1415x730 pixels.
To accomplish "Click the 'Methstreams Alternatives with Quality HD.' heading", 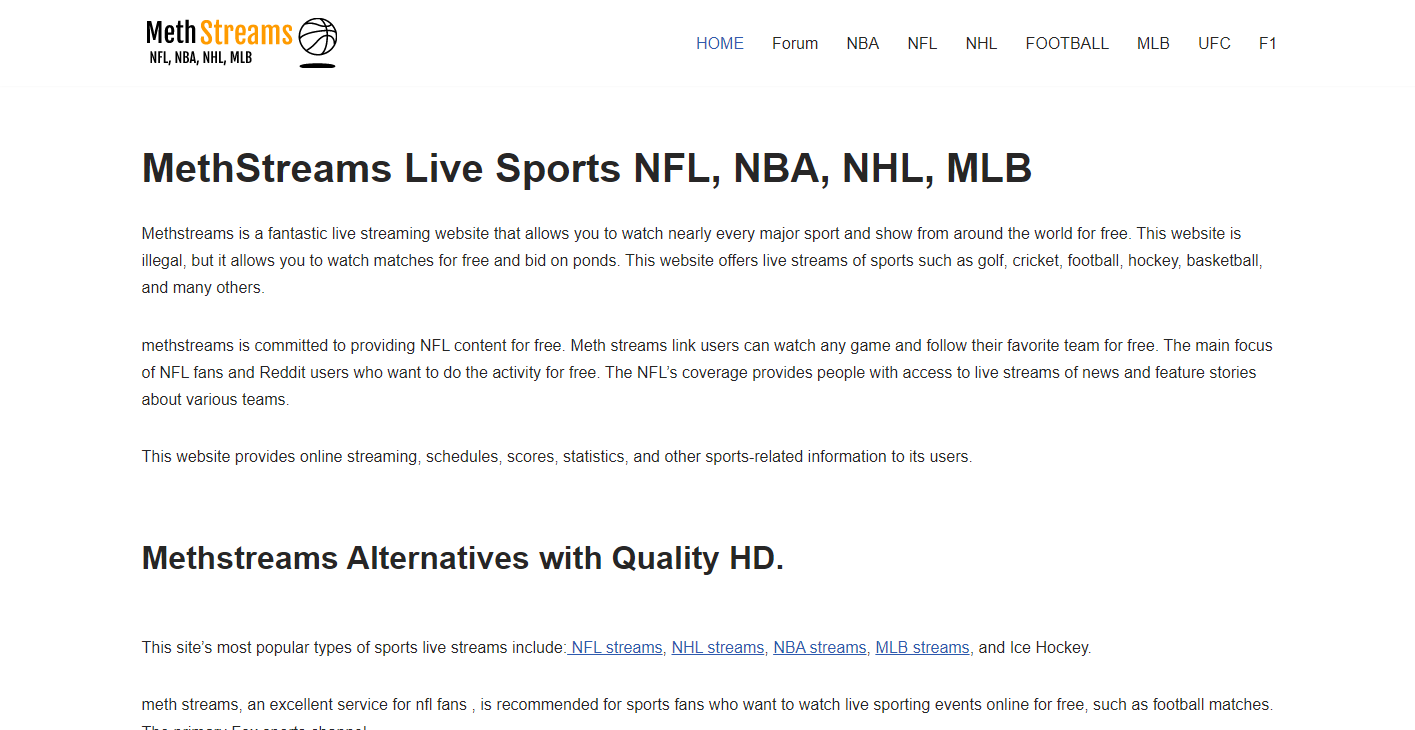I will [463, 557].
